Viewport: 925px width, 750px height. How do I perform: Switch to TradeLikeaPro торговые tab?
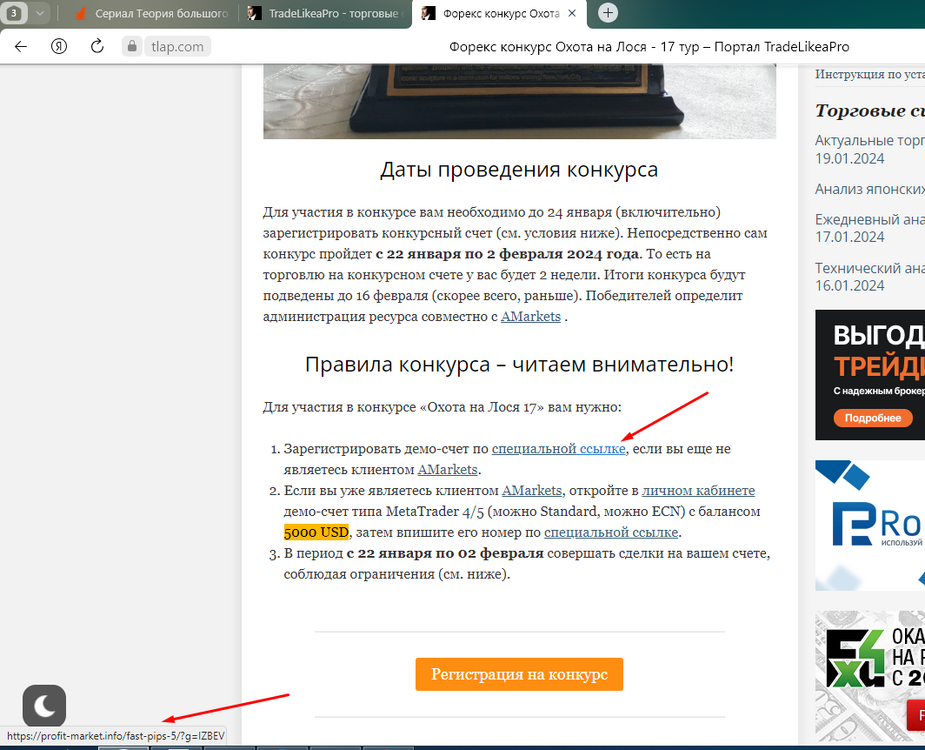pyautogui.click(x=326, y=14)
